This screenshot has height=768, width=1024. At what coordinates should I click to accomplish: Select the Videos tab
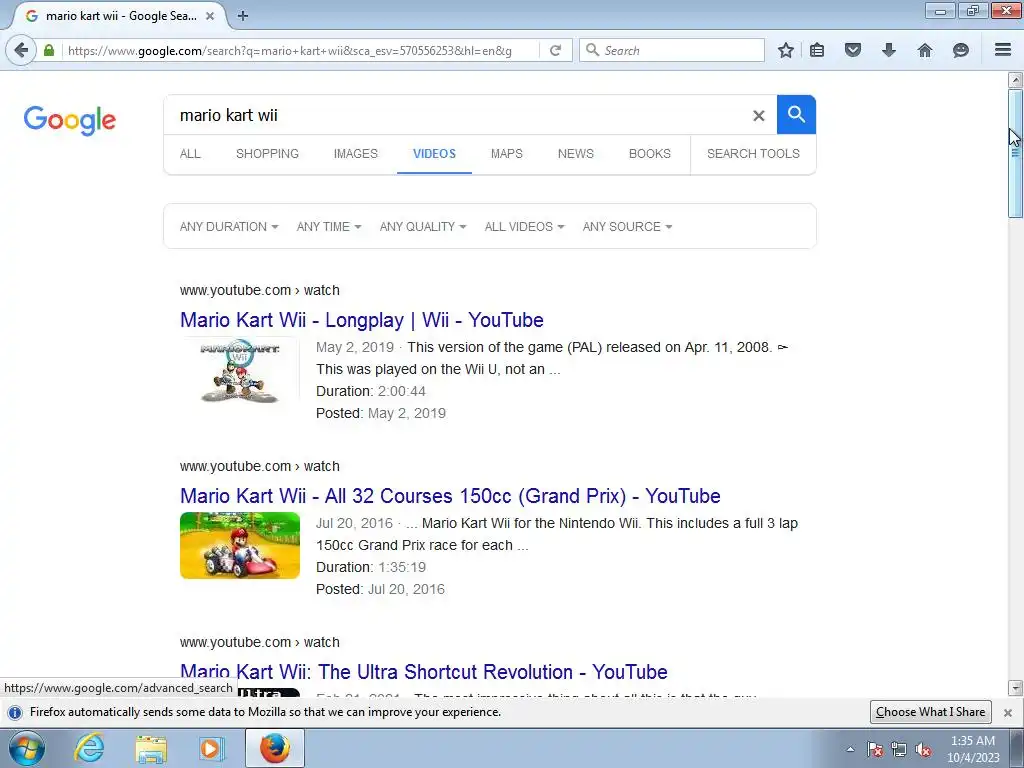(x=434, y=154)
